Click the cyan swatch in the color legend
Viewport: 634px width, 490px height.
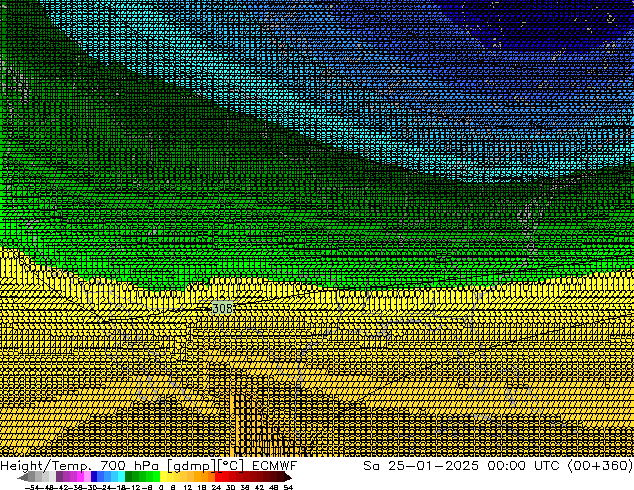pyautogui.click(x=121, y=476)
